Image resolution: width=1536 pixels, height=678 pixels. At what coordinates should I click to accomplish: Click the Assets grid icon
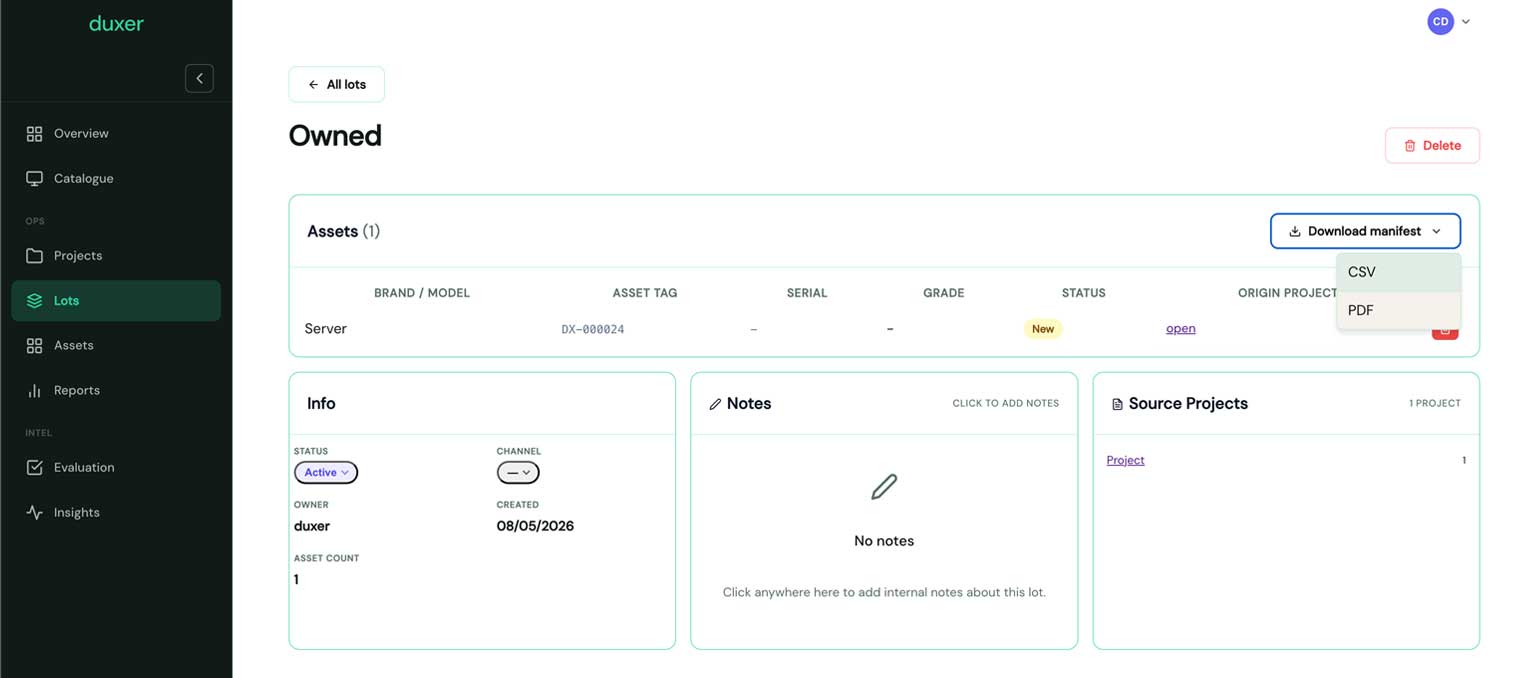point(34,345)
